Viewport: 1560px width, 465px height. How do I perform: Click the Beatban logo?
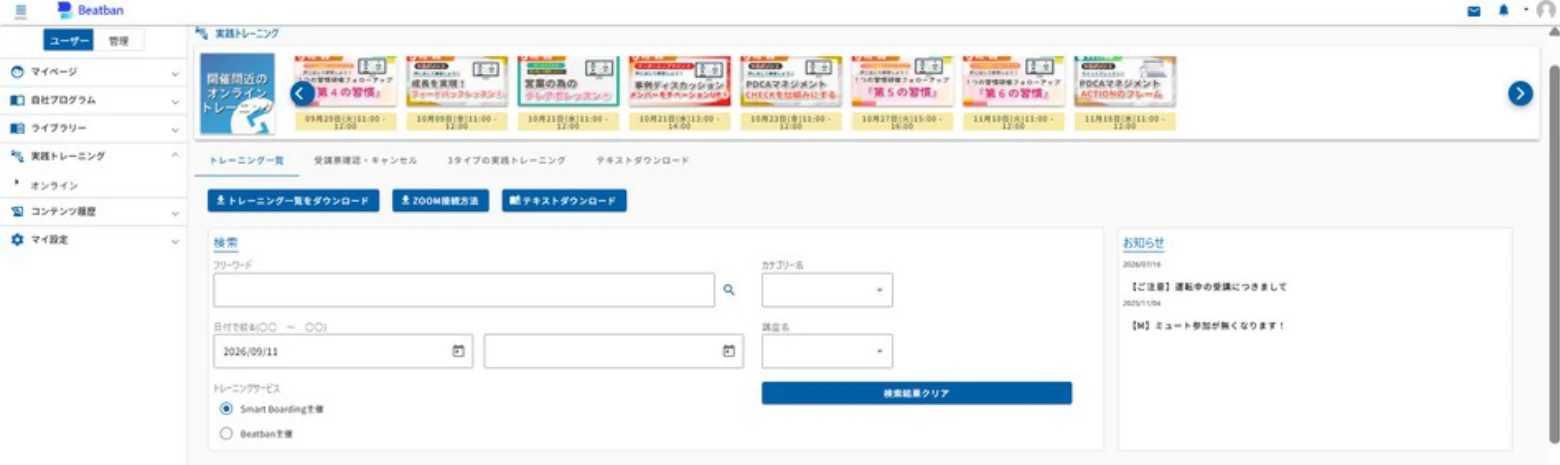click(91, 10)
